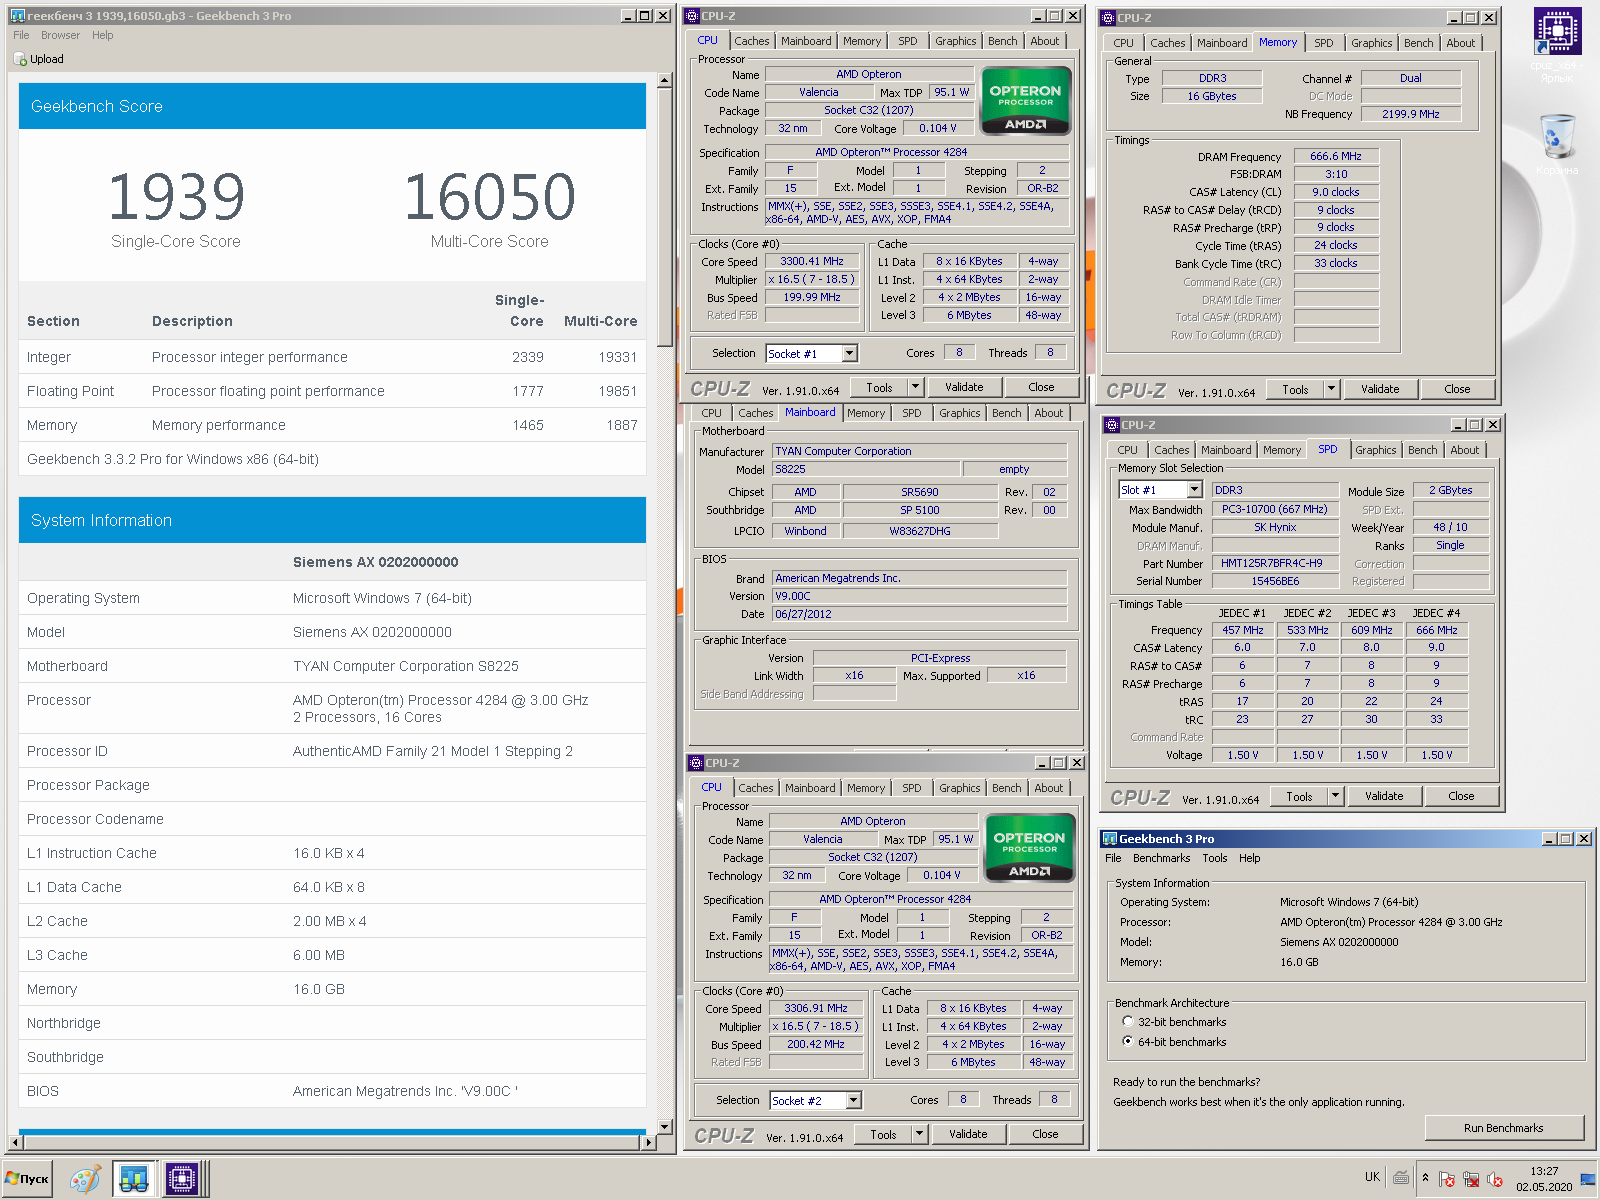Screen dimensions: 1600x1200
Task: Click the title bar icon of the CPU-Z Memory window
Action: tap(1108, 18)
